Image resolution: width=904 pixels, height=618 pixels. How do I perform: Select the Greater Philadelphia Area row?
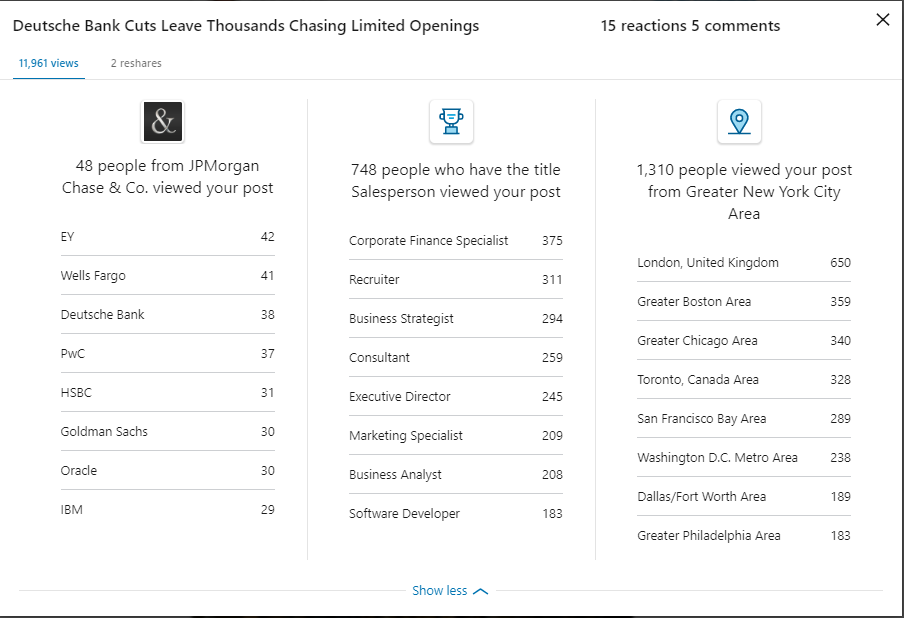(743, 536)
